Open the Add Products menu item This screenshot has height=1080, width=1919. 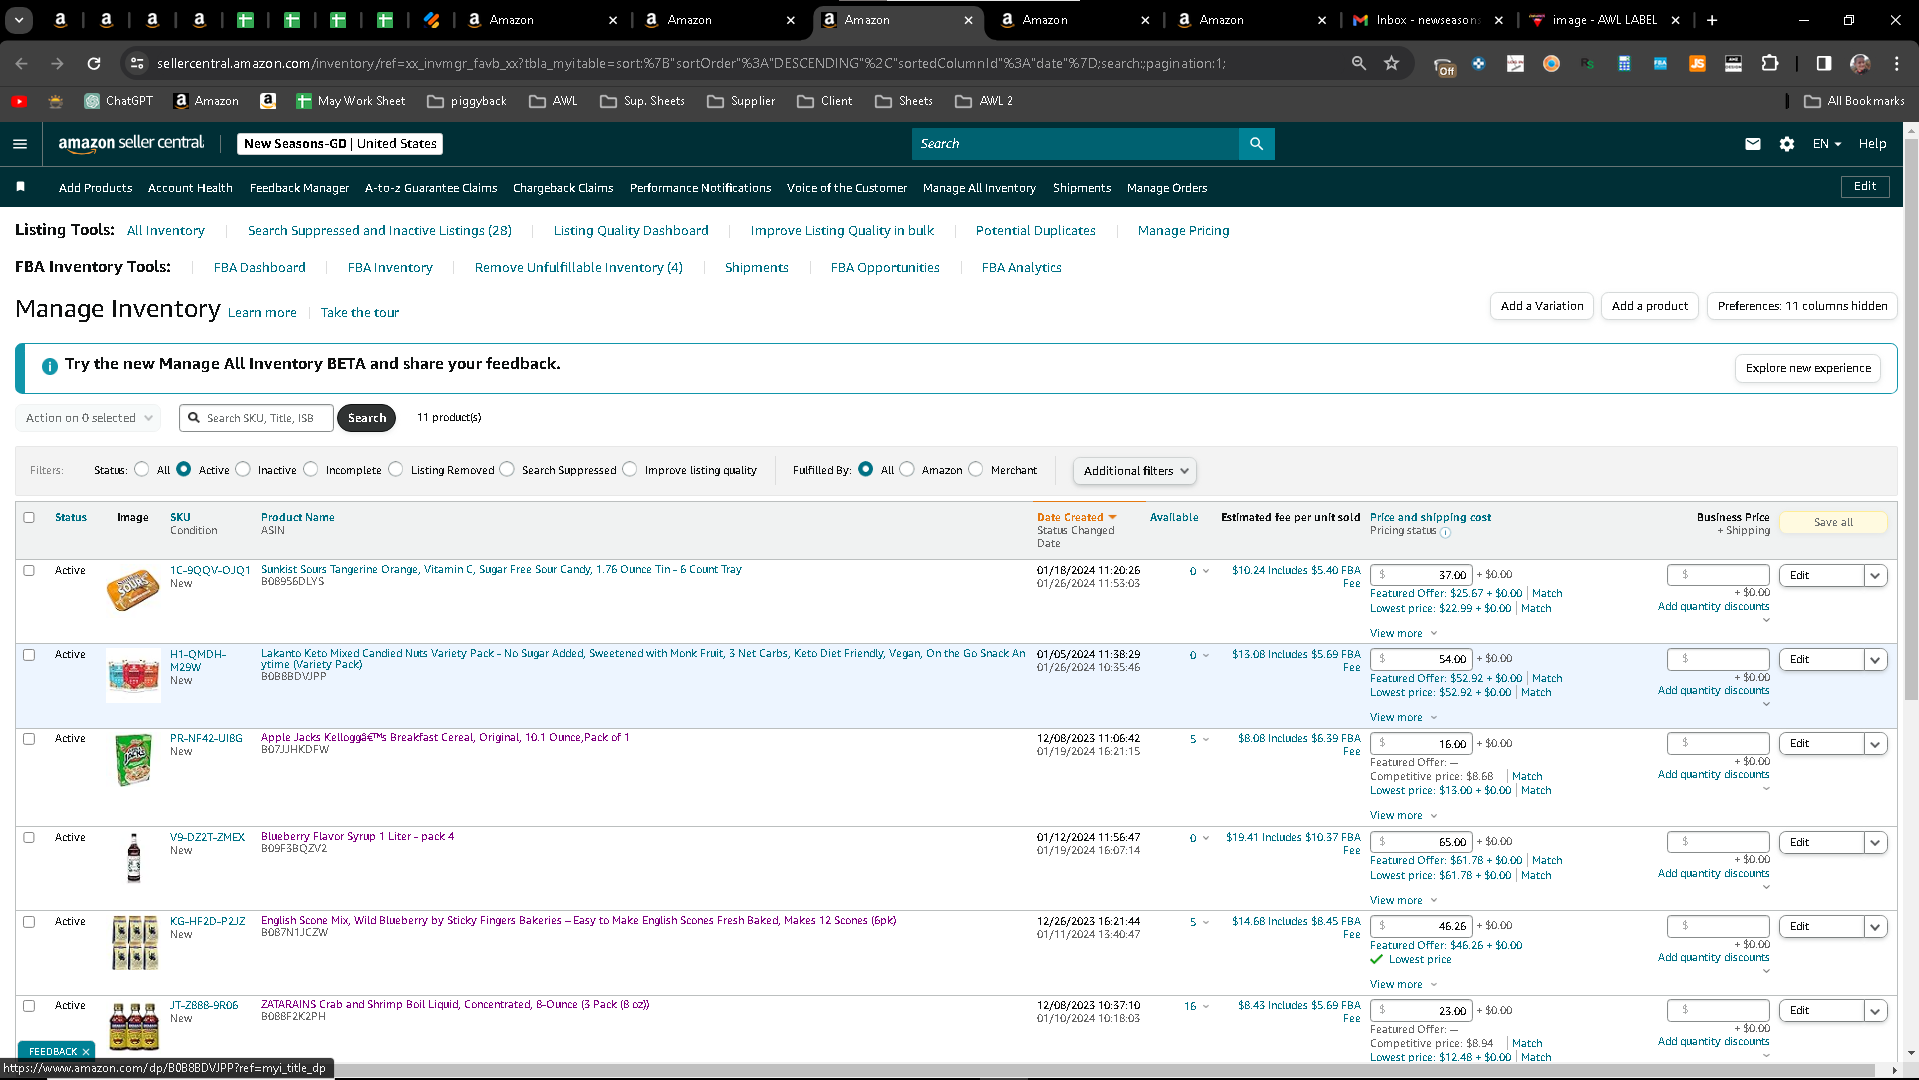pyautogui.click(x=95, y=188)
